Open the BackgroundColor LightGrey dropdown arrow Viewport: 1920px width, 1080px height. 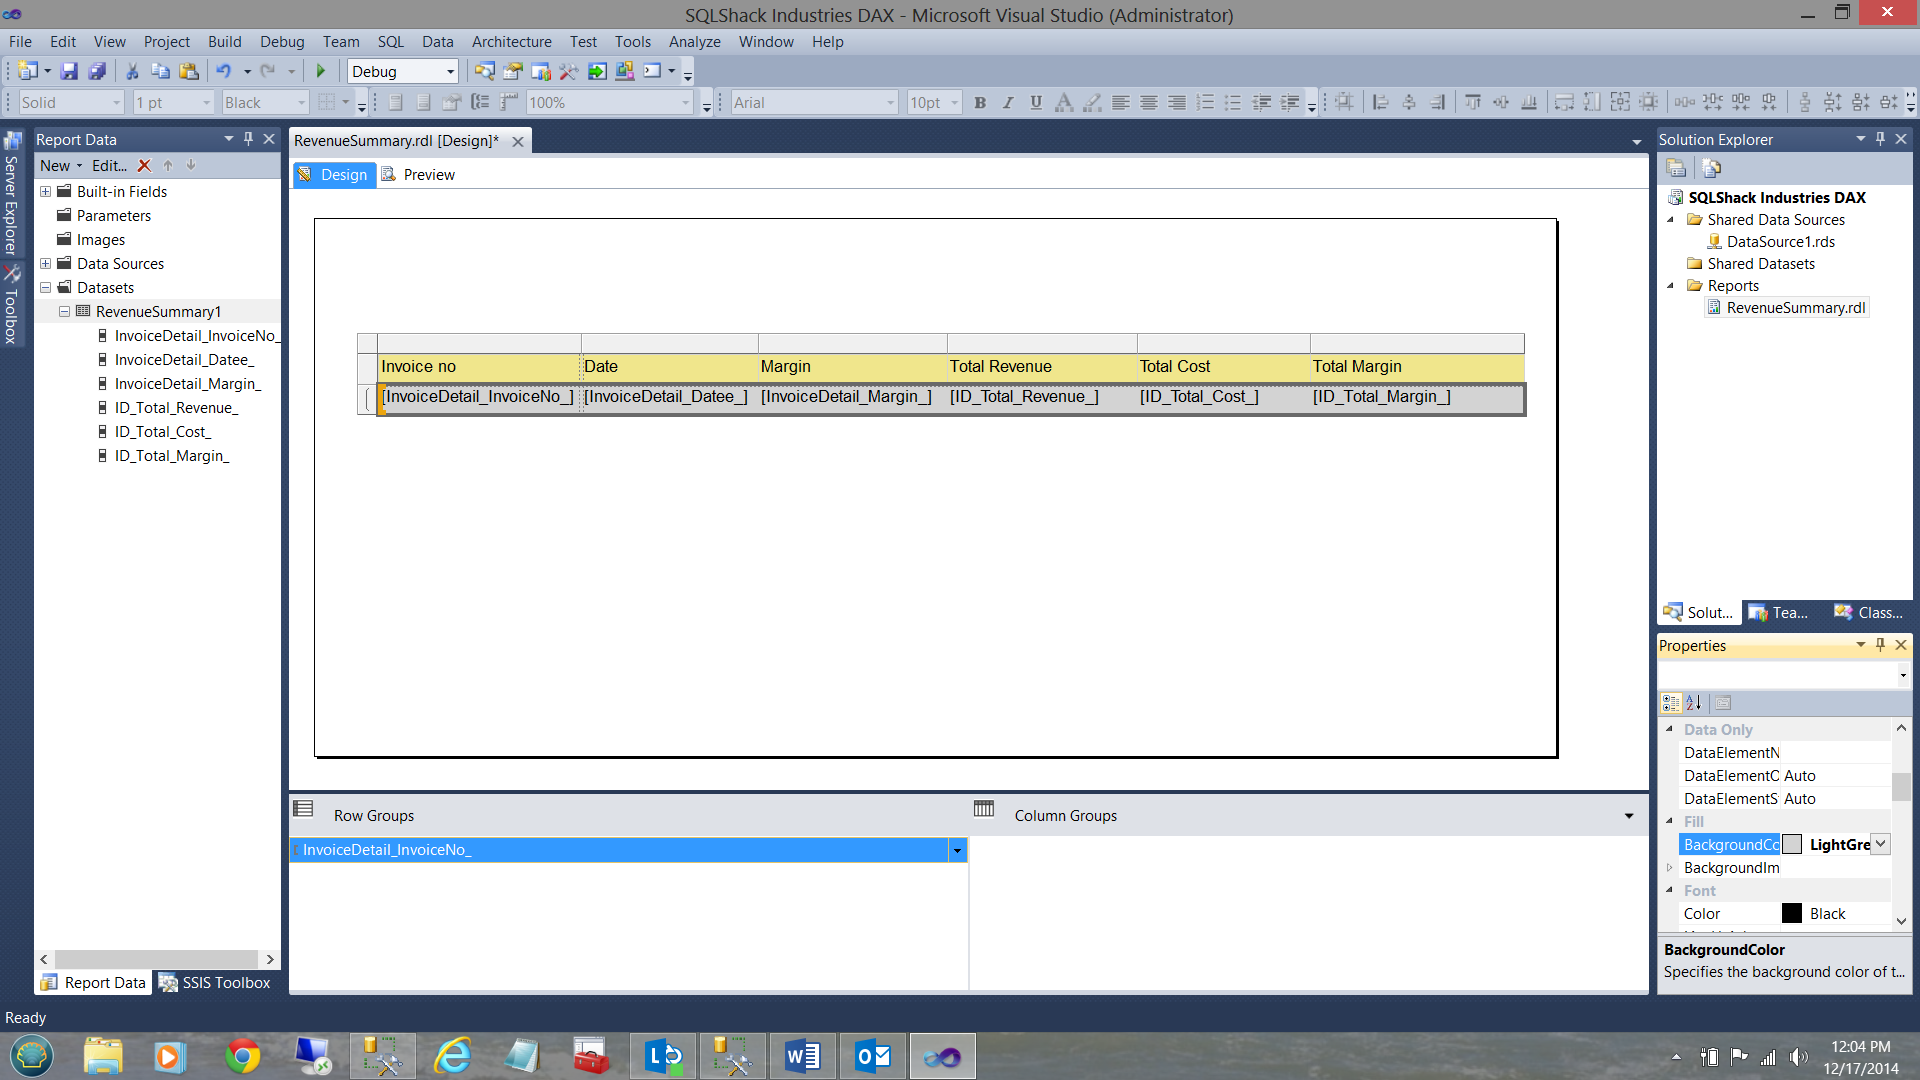pyautogui.click(x=1880, y=844)
